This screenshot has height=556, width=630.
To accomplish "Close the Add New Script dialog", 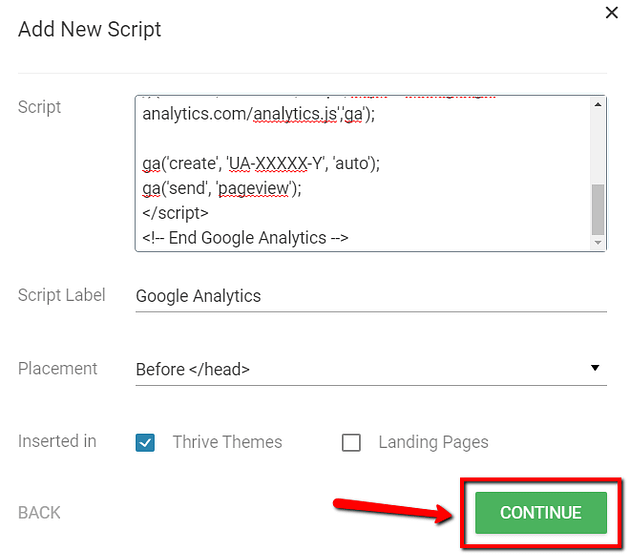I will [611, 13].
